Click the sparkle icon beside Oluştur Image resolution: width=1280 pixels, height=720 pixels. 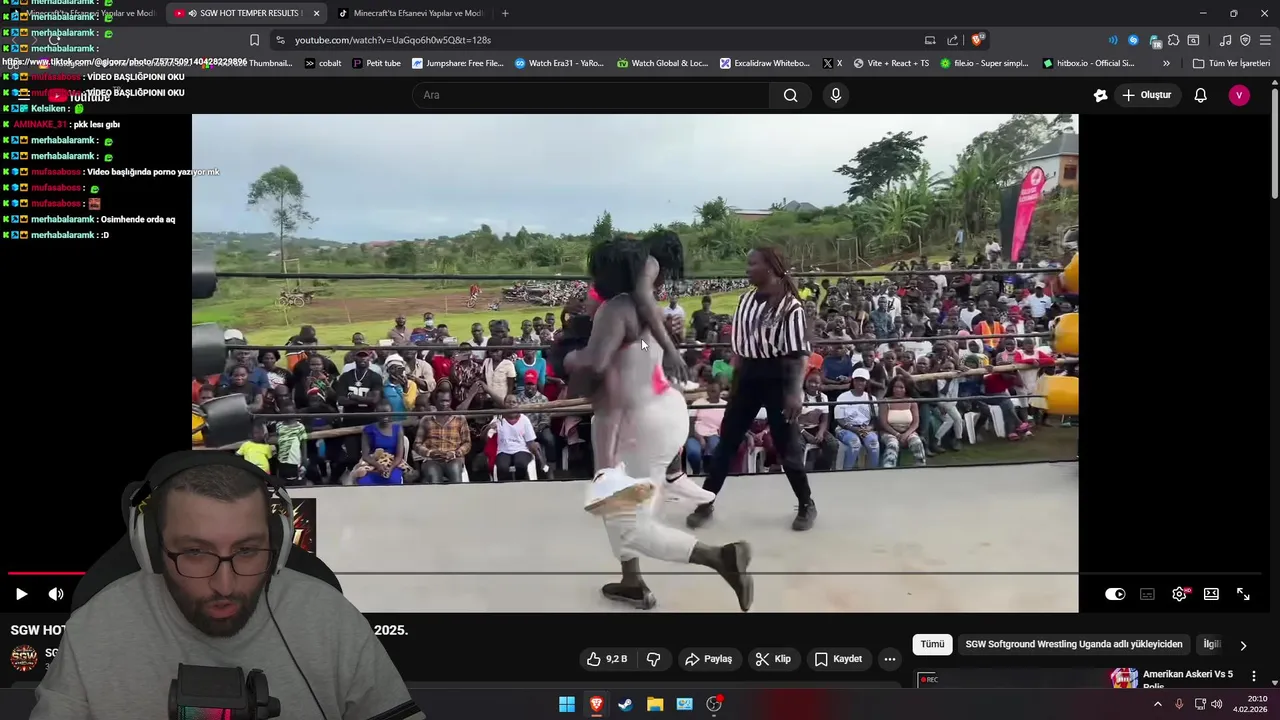coord(1100,95)
